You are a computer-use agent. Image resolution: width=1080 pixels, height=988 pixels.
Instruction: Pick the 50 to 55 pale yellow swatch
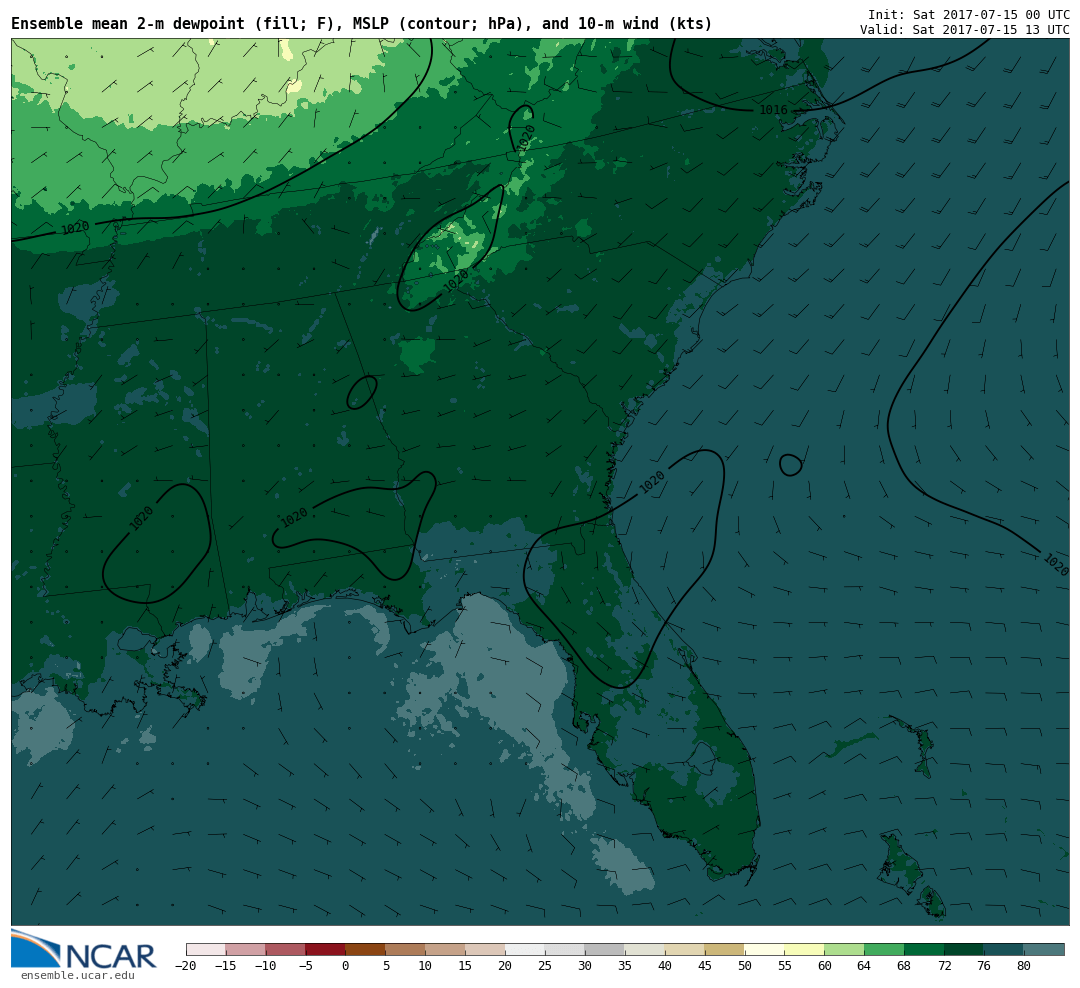[765, 949]
